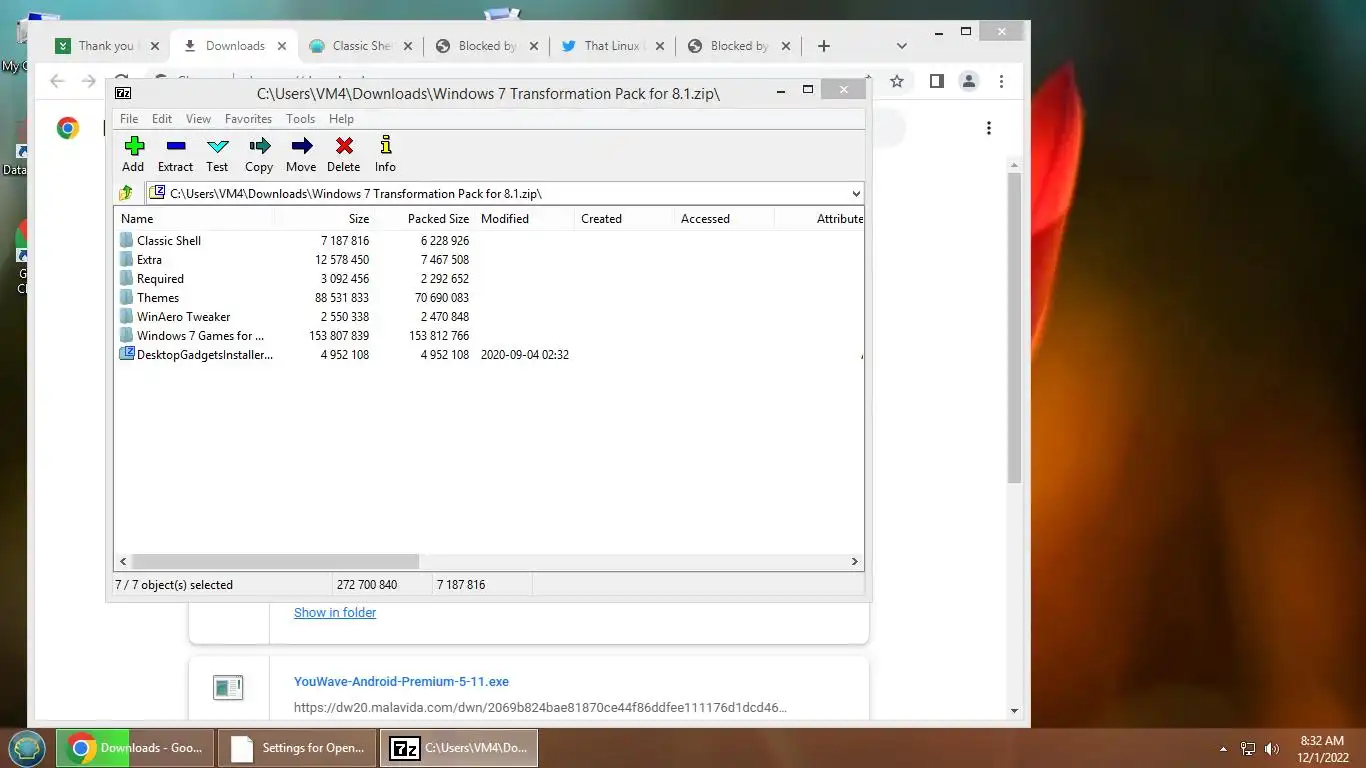Open the View menu
This screenshot has width=1366, height=768.
(198, 118)
